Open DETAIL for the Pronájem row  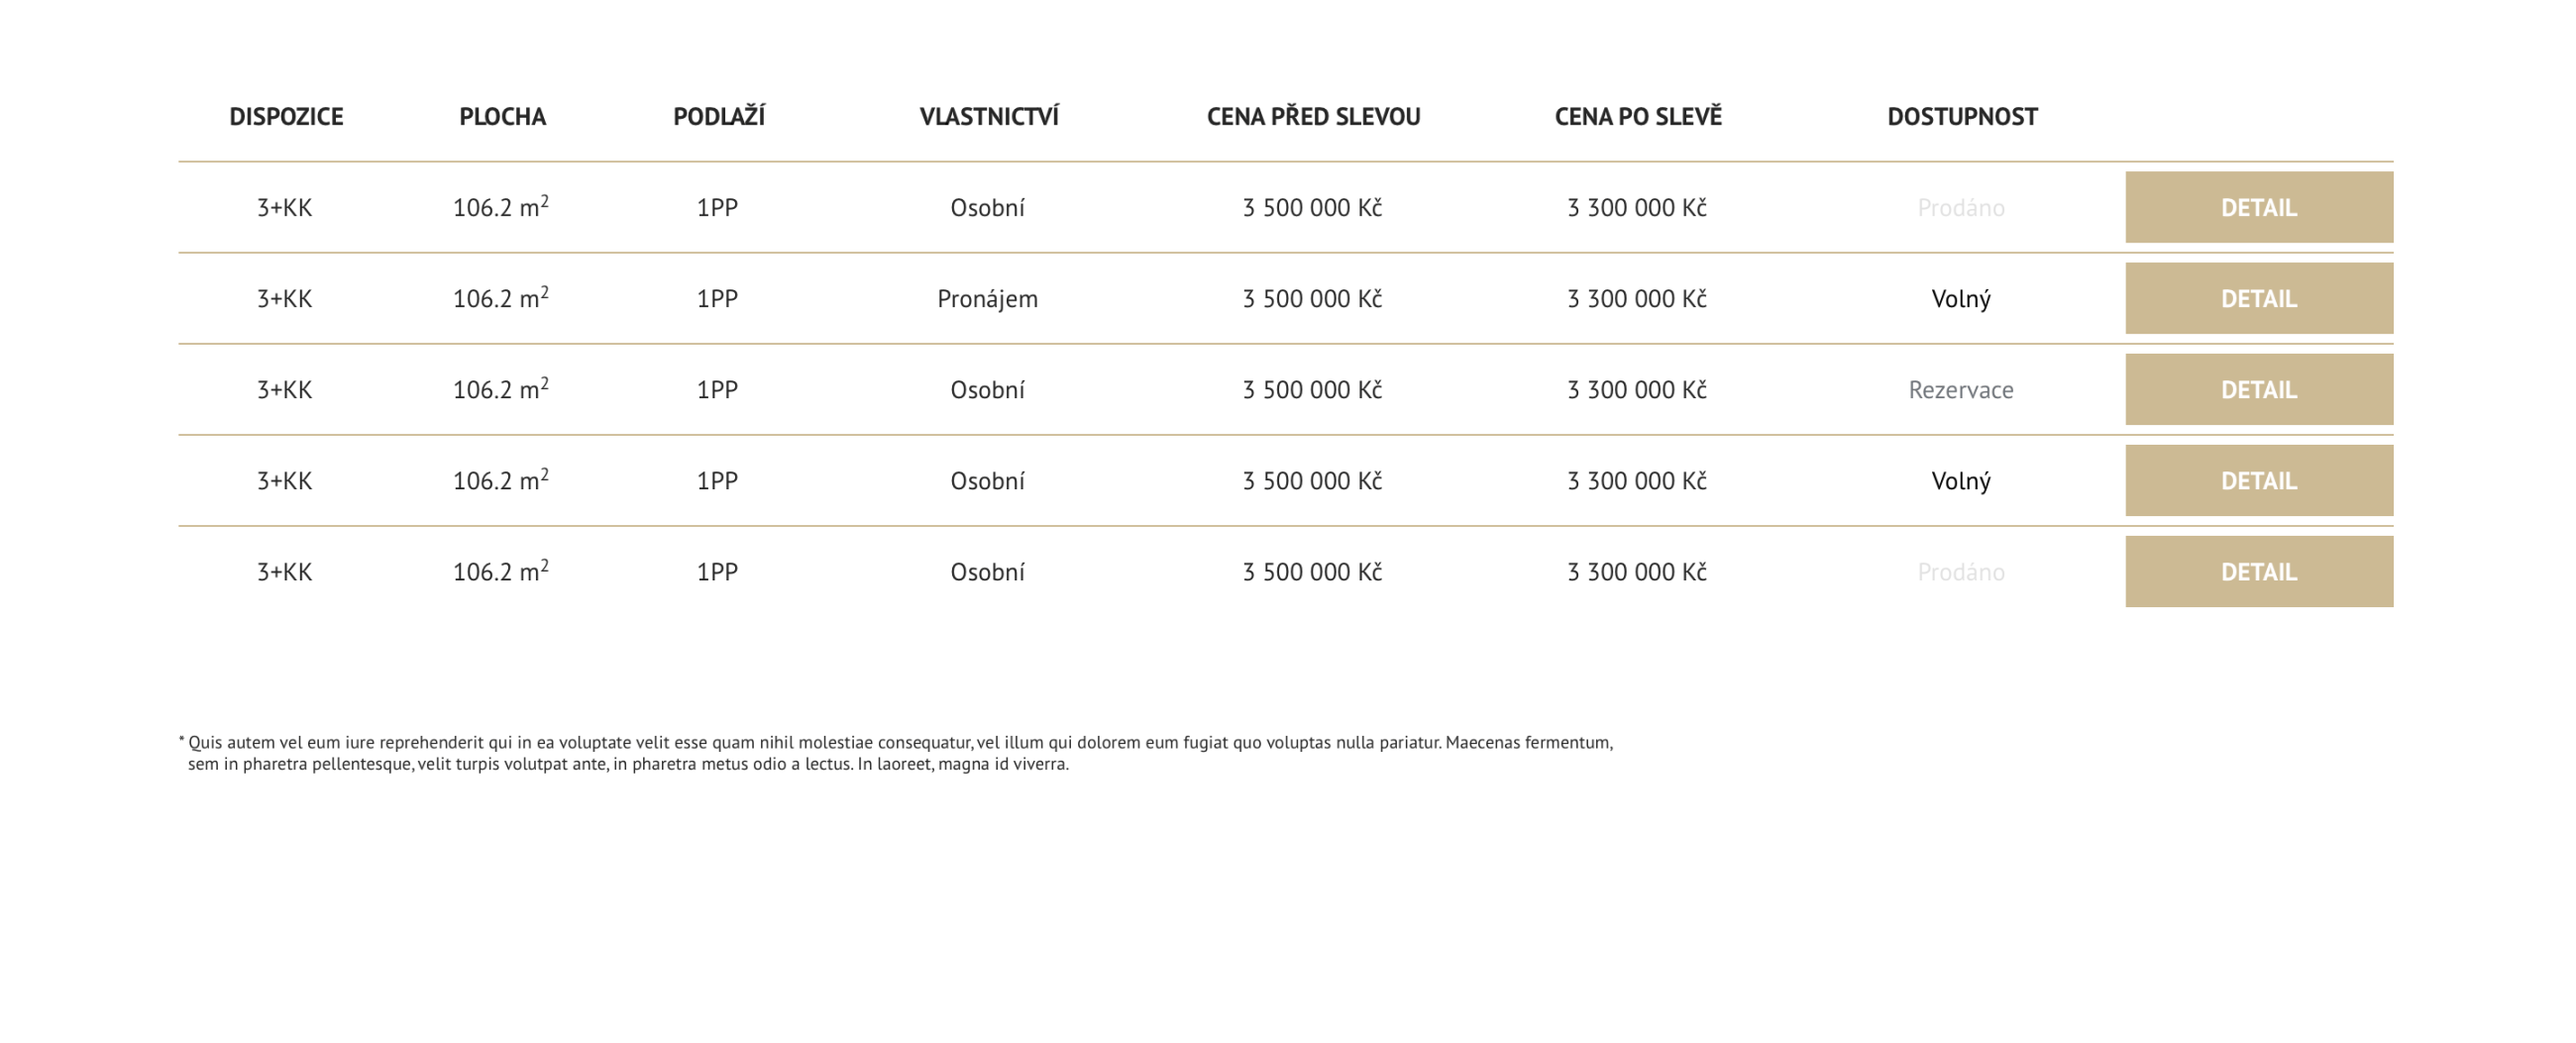2258,298
